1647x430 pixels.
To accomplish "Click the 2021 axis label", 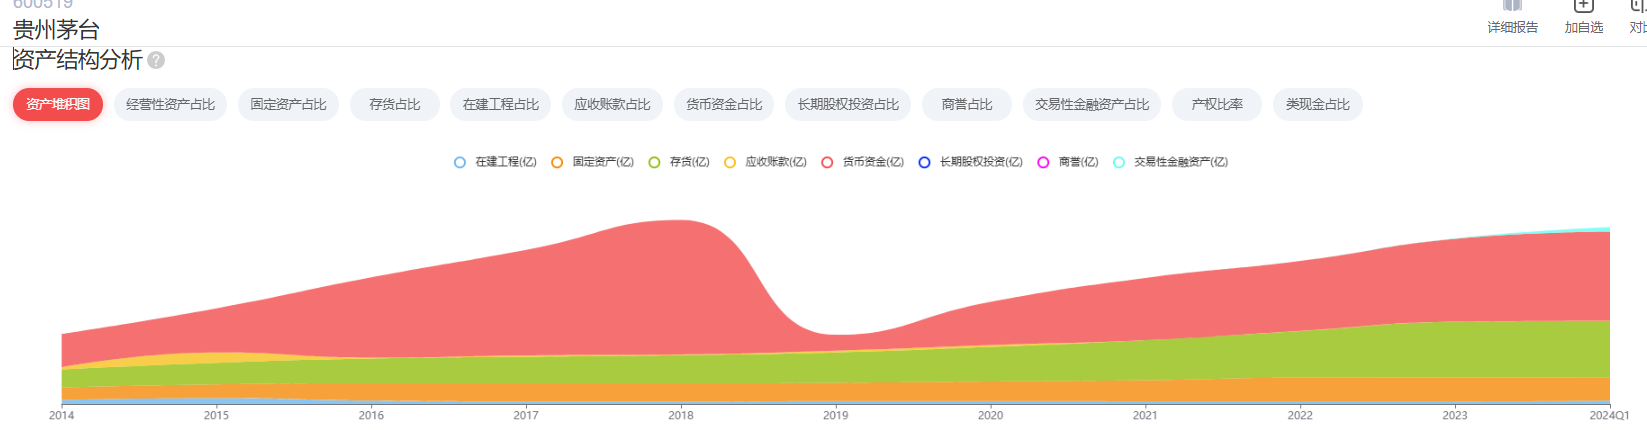I will (x=1145, y=415).
